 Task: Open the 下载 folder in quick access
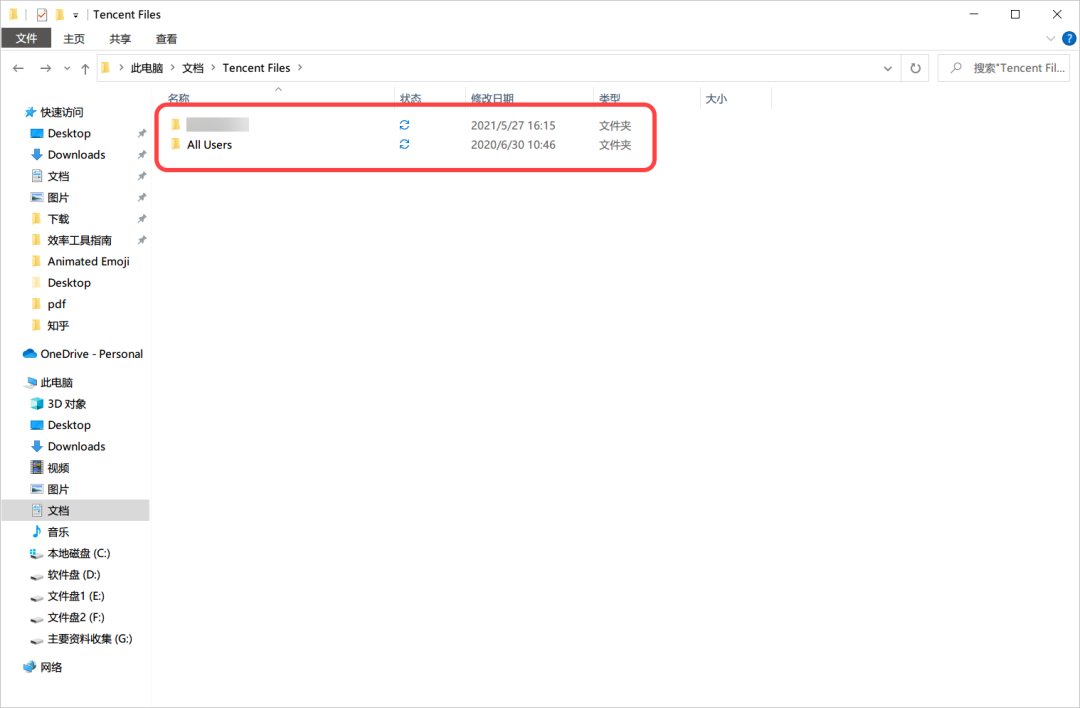59,219
